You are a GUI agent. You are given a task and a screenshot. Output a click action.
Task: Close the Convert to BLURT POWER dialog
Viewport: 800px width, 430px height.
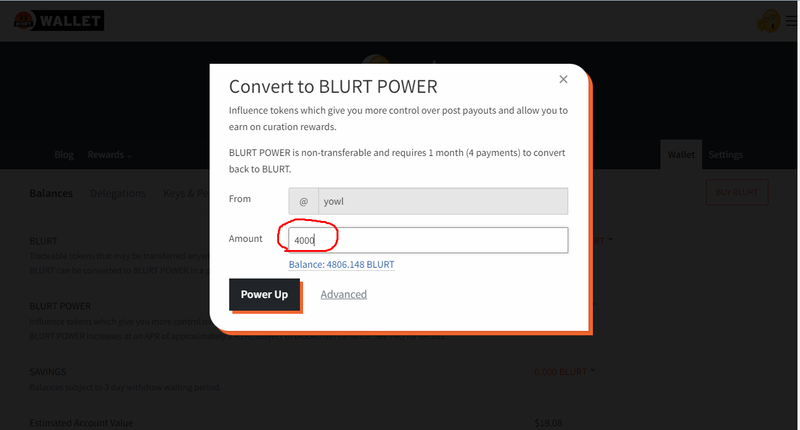[x=563, y=79]
